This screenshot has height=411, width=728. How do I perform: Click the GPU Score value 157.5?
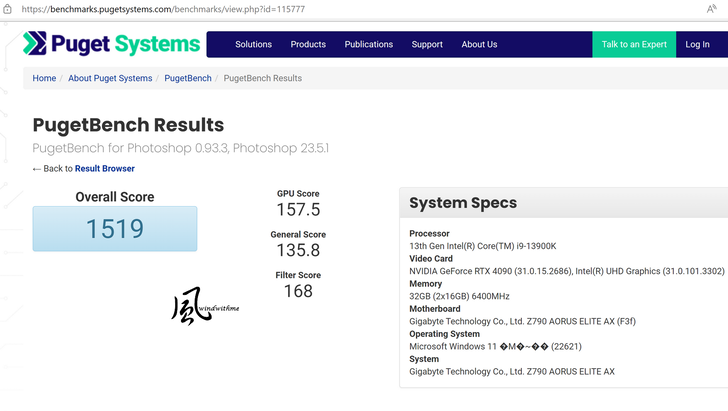[x=298, y=210]
